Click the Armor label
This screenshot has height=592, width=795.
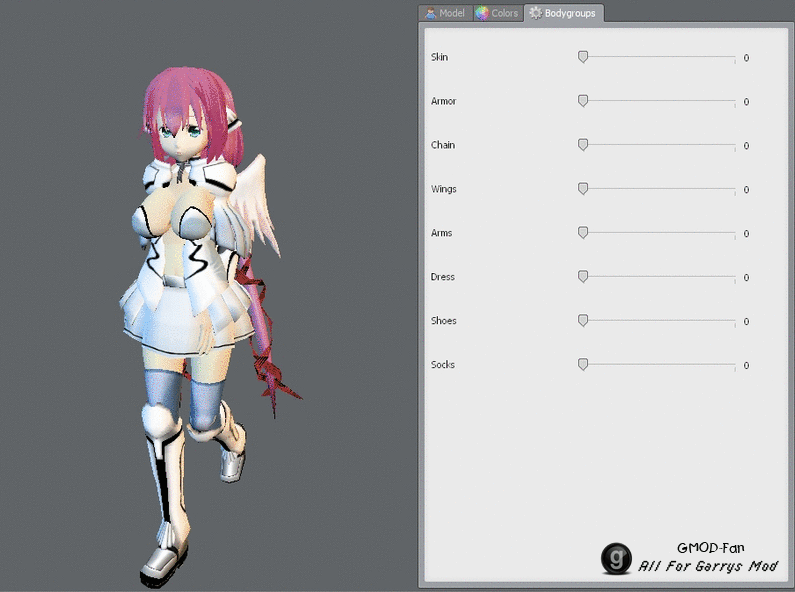pos(443,101)
